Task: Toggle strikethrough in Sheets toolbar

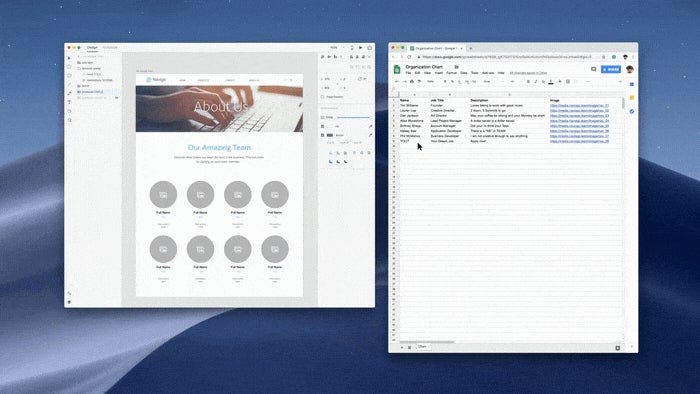Action: (x=543, y=82)
